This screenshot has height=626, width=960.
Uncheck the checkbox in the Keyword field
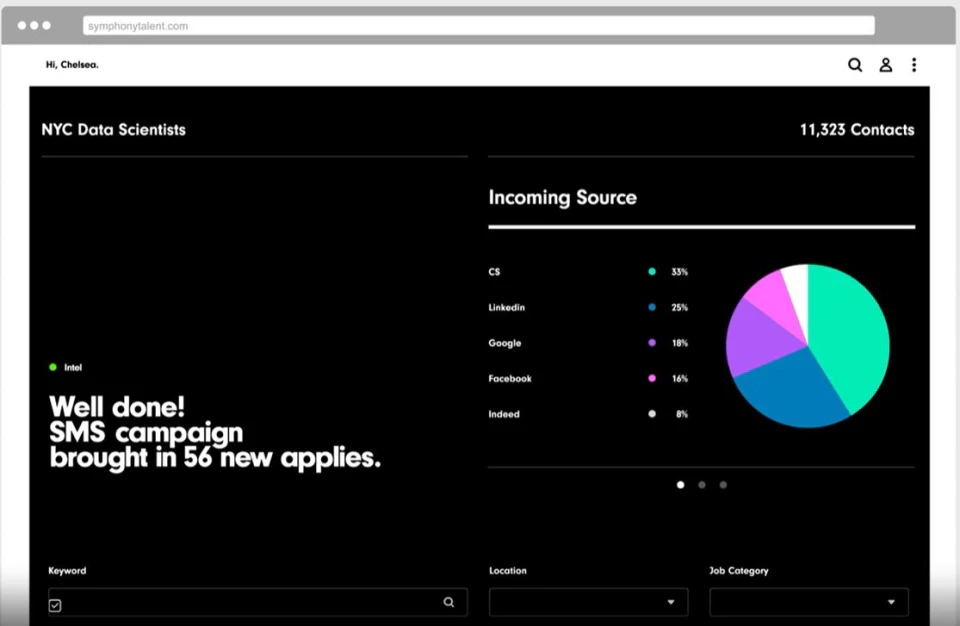[56, 603]
